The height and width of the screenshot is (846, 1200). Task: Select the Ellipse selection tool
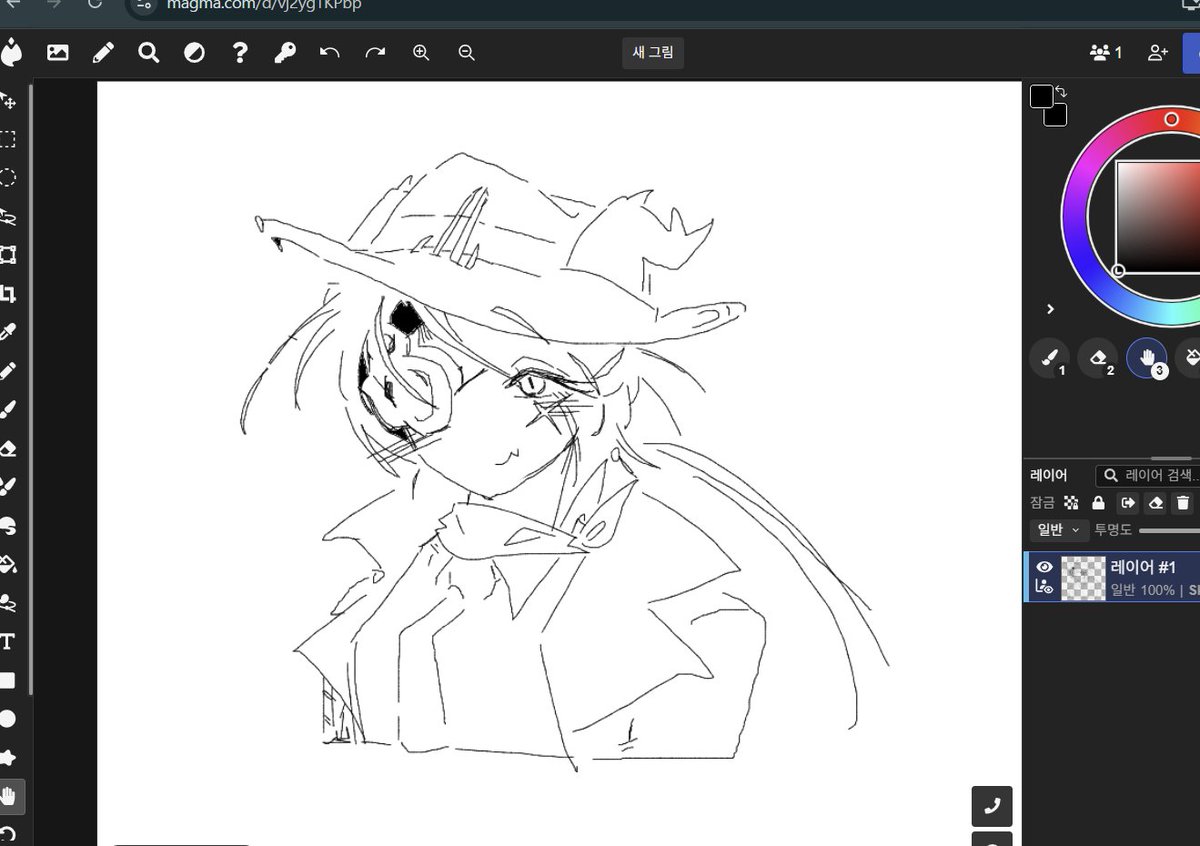tap(7, 178)
